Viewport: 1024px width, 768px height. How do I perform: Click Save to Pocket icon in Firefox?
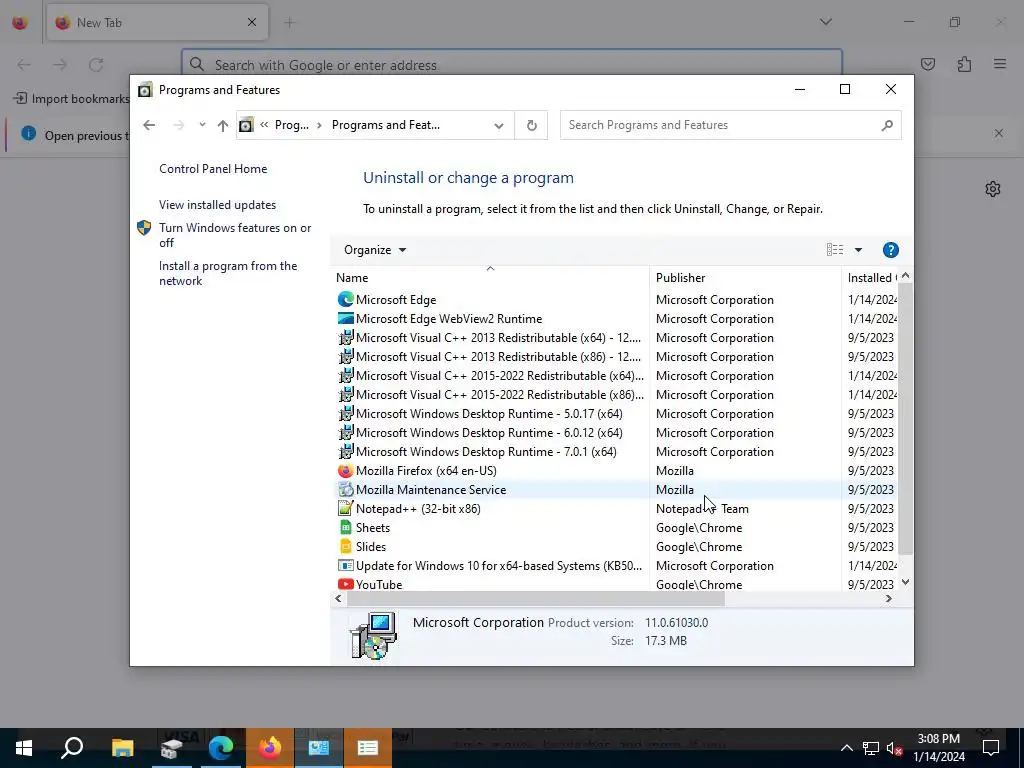[928, 64]
